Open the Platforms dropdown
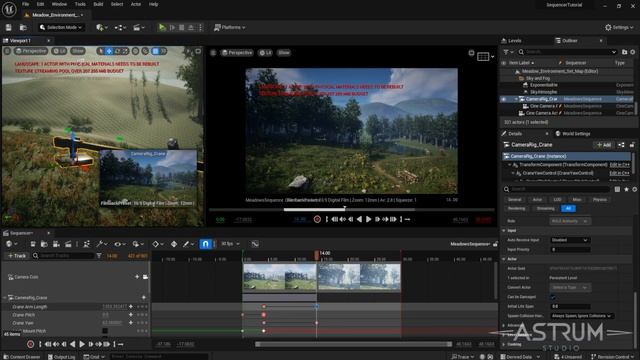The height and width of the screenshot is (360, 640). [x=229, y=27]
